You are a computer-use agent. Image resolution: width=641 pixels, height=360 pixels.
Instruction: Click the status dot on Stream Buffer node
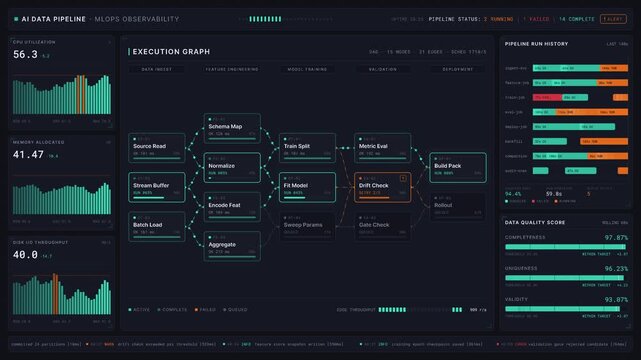click(135, 178)
